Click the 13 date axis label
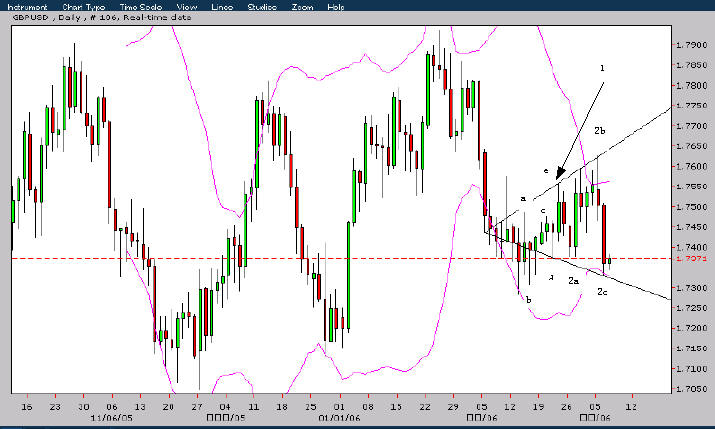Image resolution: width=715 pixels, height=429 pixels. coord(140,407)
